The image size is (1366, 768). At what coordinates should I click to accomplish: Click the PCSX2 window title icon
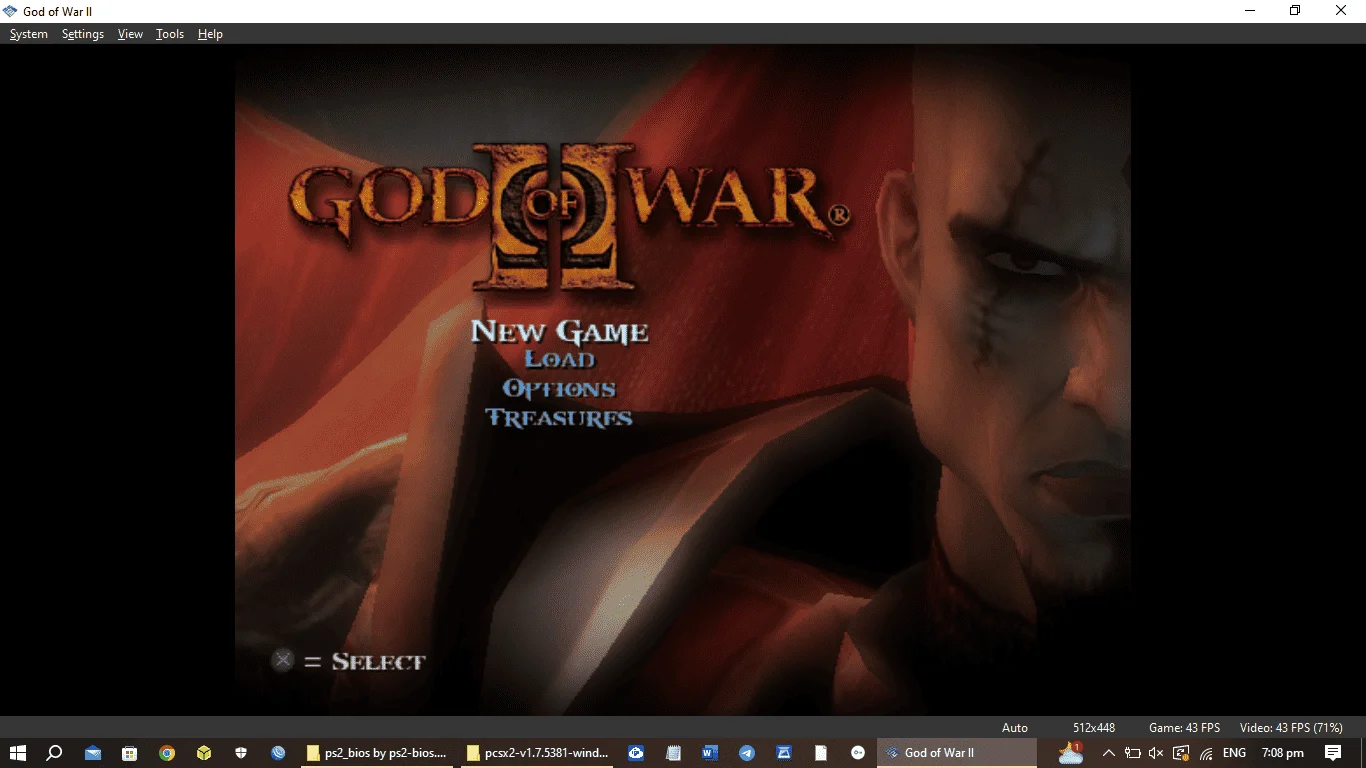click(11, 11)
